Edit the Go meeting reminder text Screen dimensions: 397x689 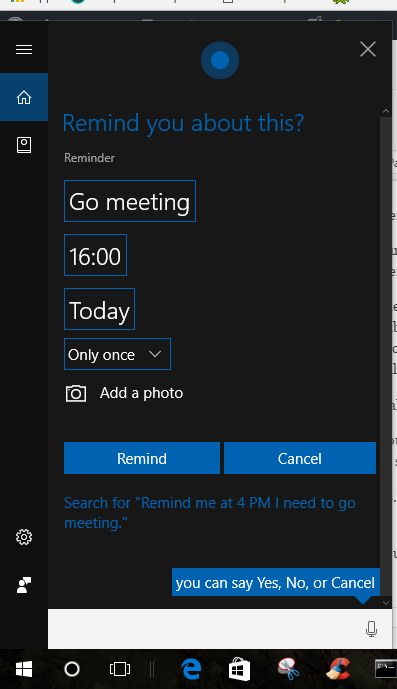click(x=130, y=201)
